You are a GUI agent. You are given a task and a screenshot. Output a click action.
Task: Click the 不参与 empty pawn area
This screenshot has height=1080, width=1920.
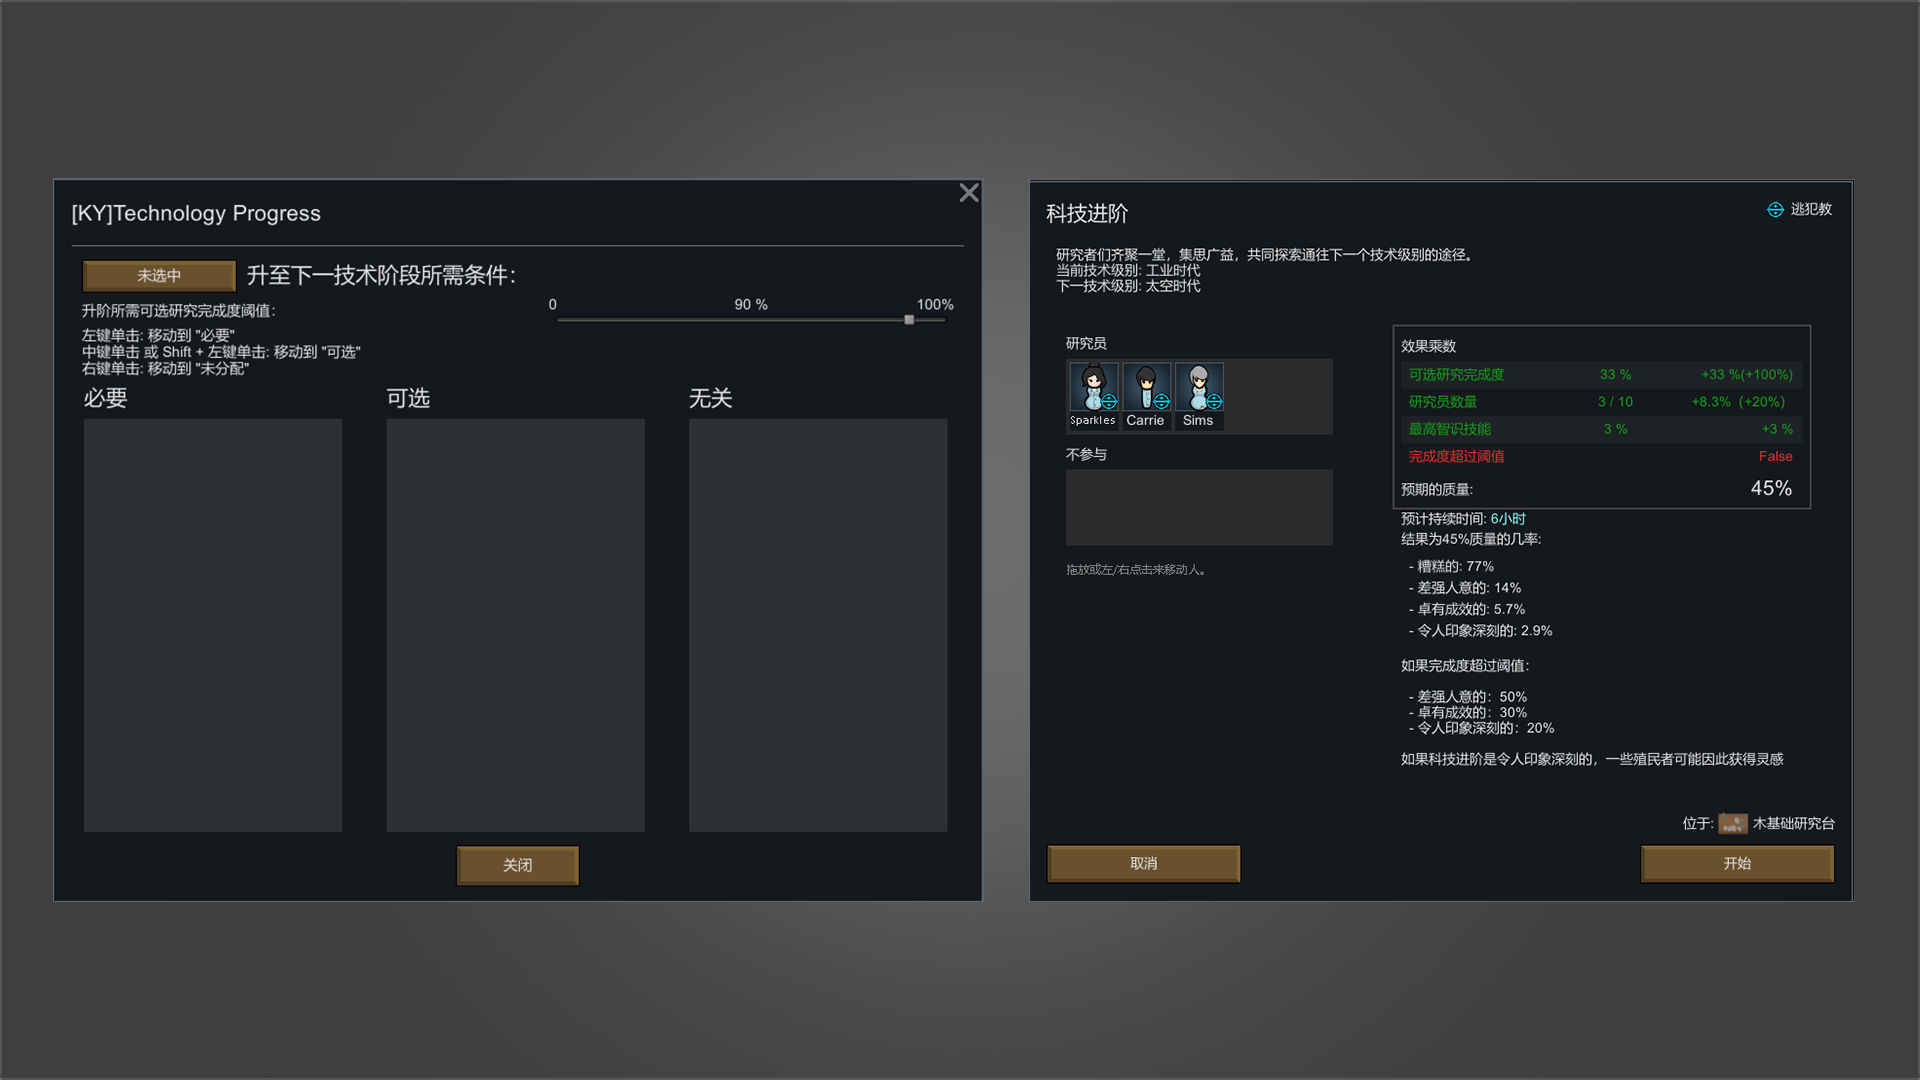(1199, 507)
